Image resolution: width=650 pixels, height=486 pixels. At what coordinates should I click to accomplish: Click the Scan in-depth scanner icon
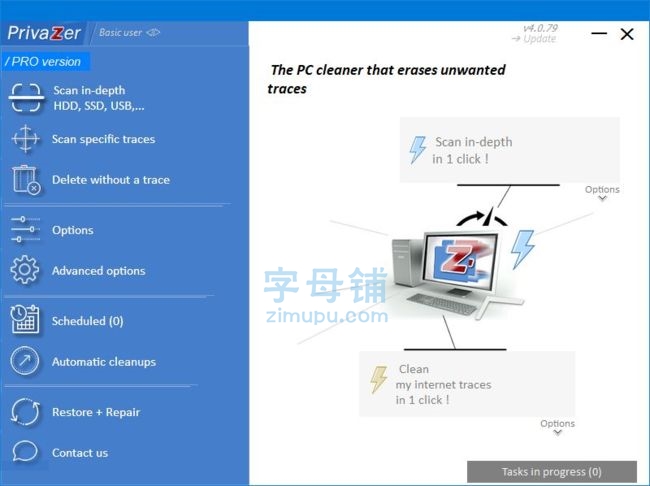pos(26,98)
